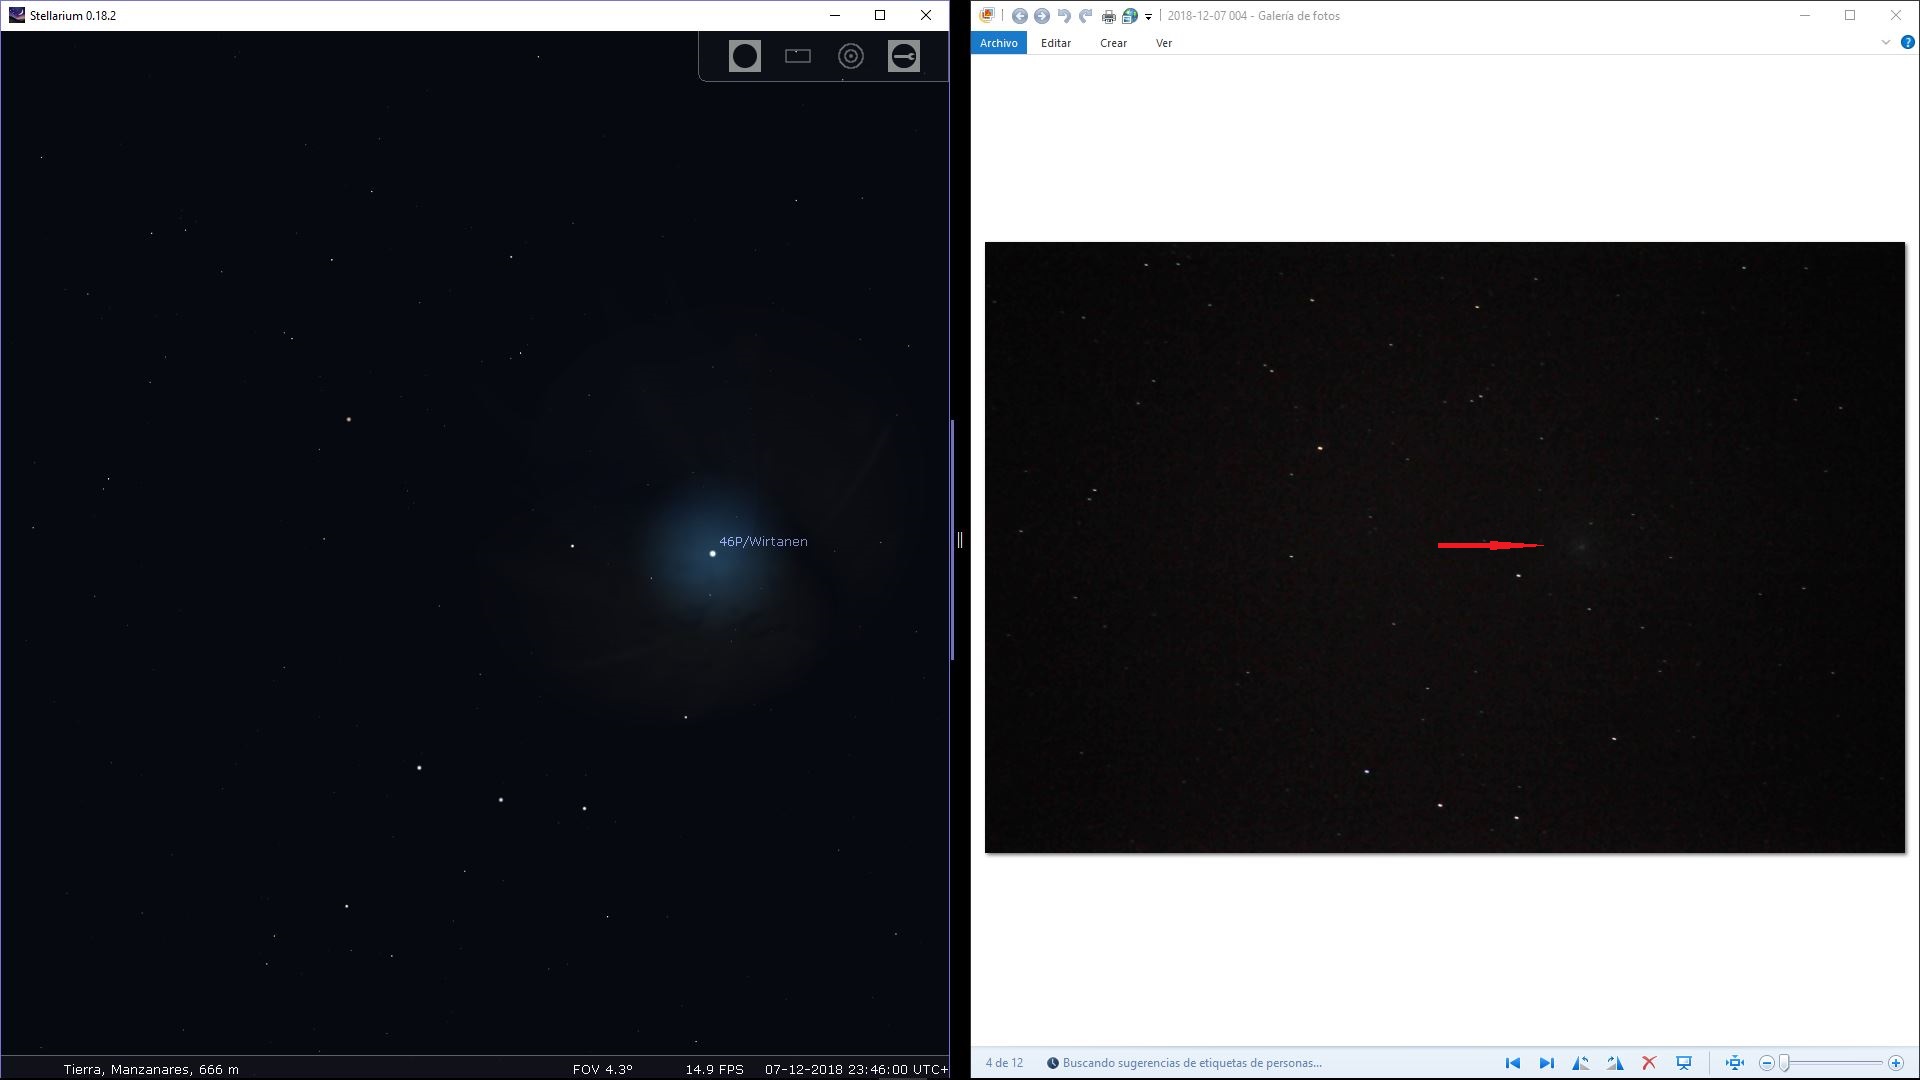Open the Archivo menu

coord(998,43)
